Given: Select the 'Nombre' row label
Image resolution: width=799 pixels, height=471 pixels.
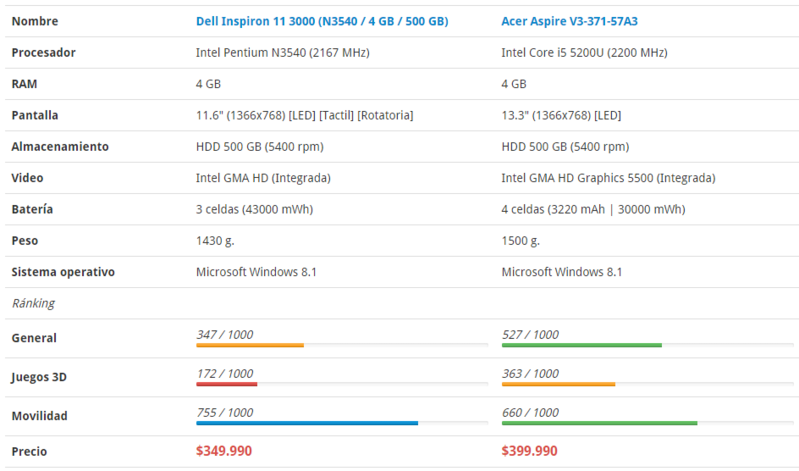Looking at the screenshot, I should 35,21.
